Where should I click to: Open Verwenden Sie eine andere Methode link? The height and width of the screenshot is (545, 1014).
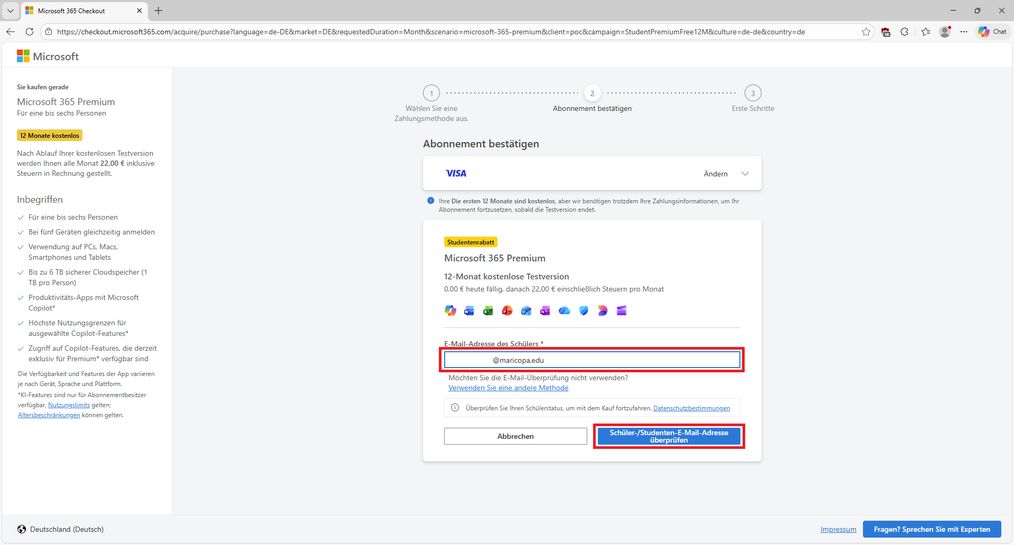click(508, 388)
